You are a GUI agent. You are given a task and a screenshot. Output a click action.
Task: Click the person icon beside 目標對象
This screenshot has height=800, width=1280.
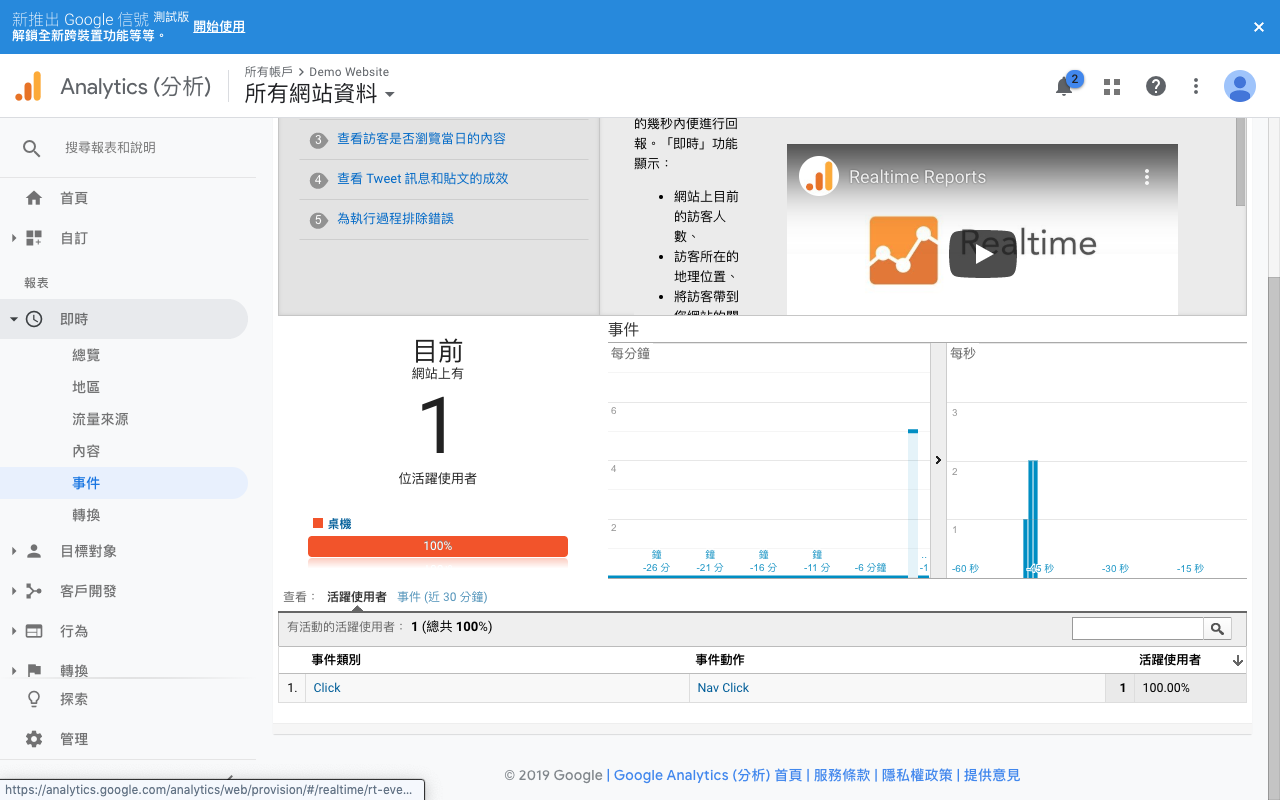(34, 551)
